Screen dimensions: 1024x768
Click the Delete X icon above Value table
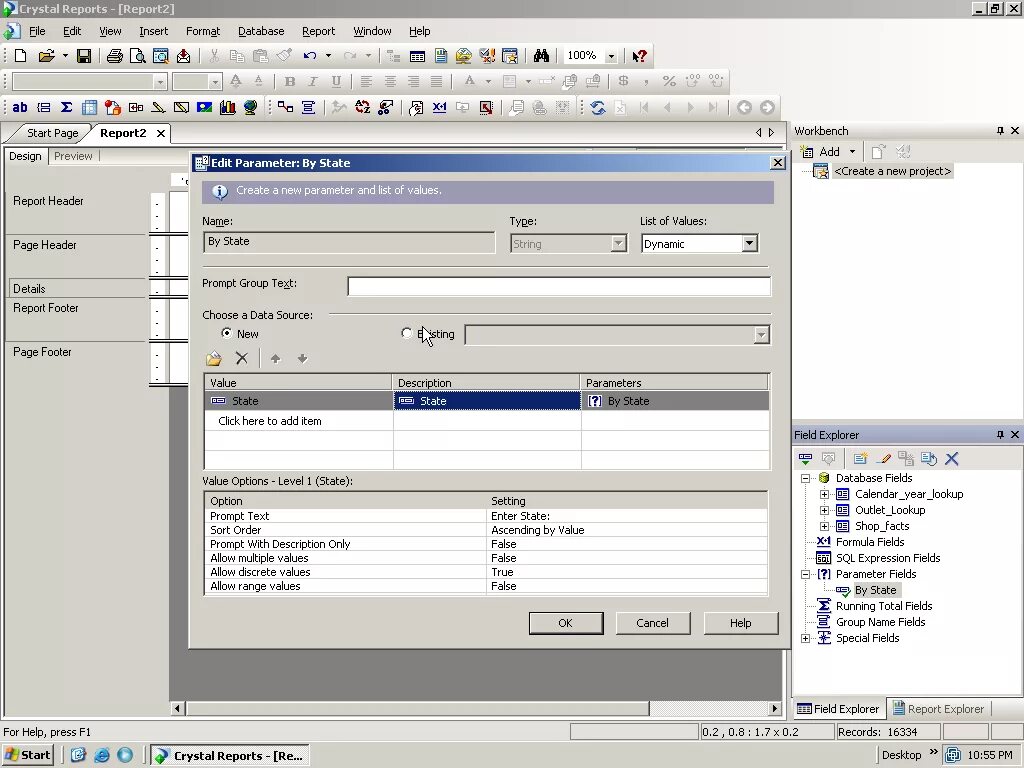(x=242, y=358)
